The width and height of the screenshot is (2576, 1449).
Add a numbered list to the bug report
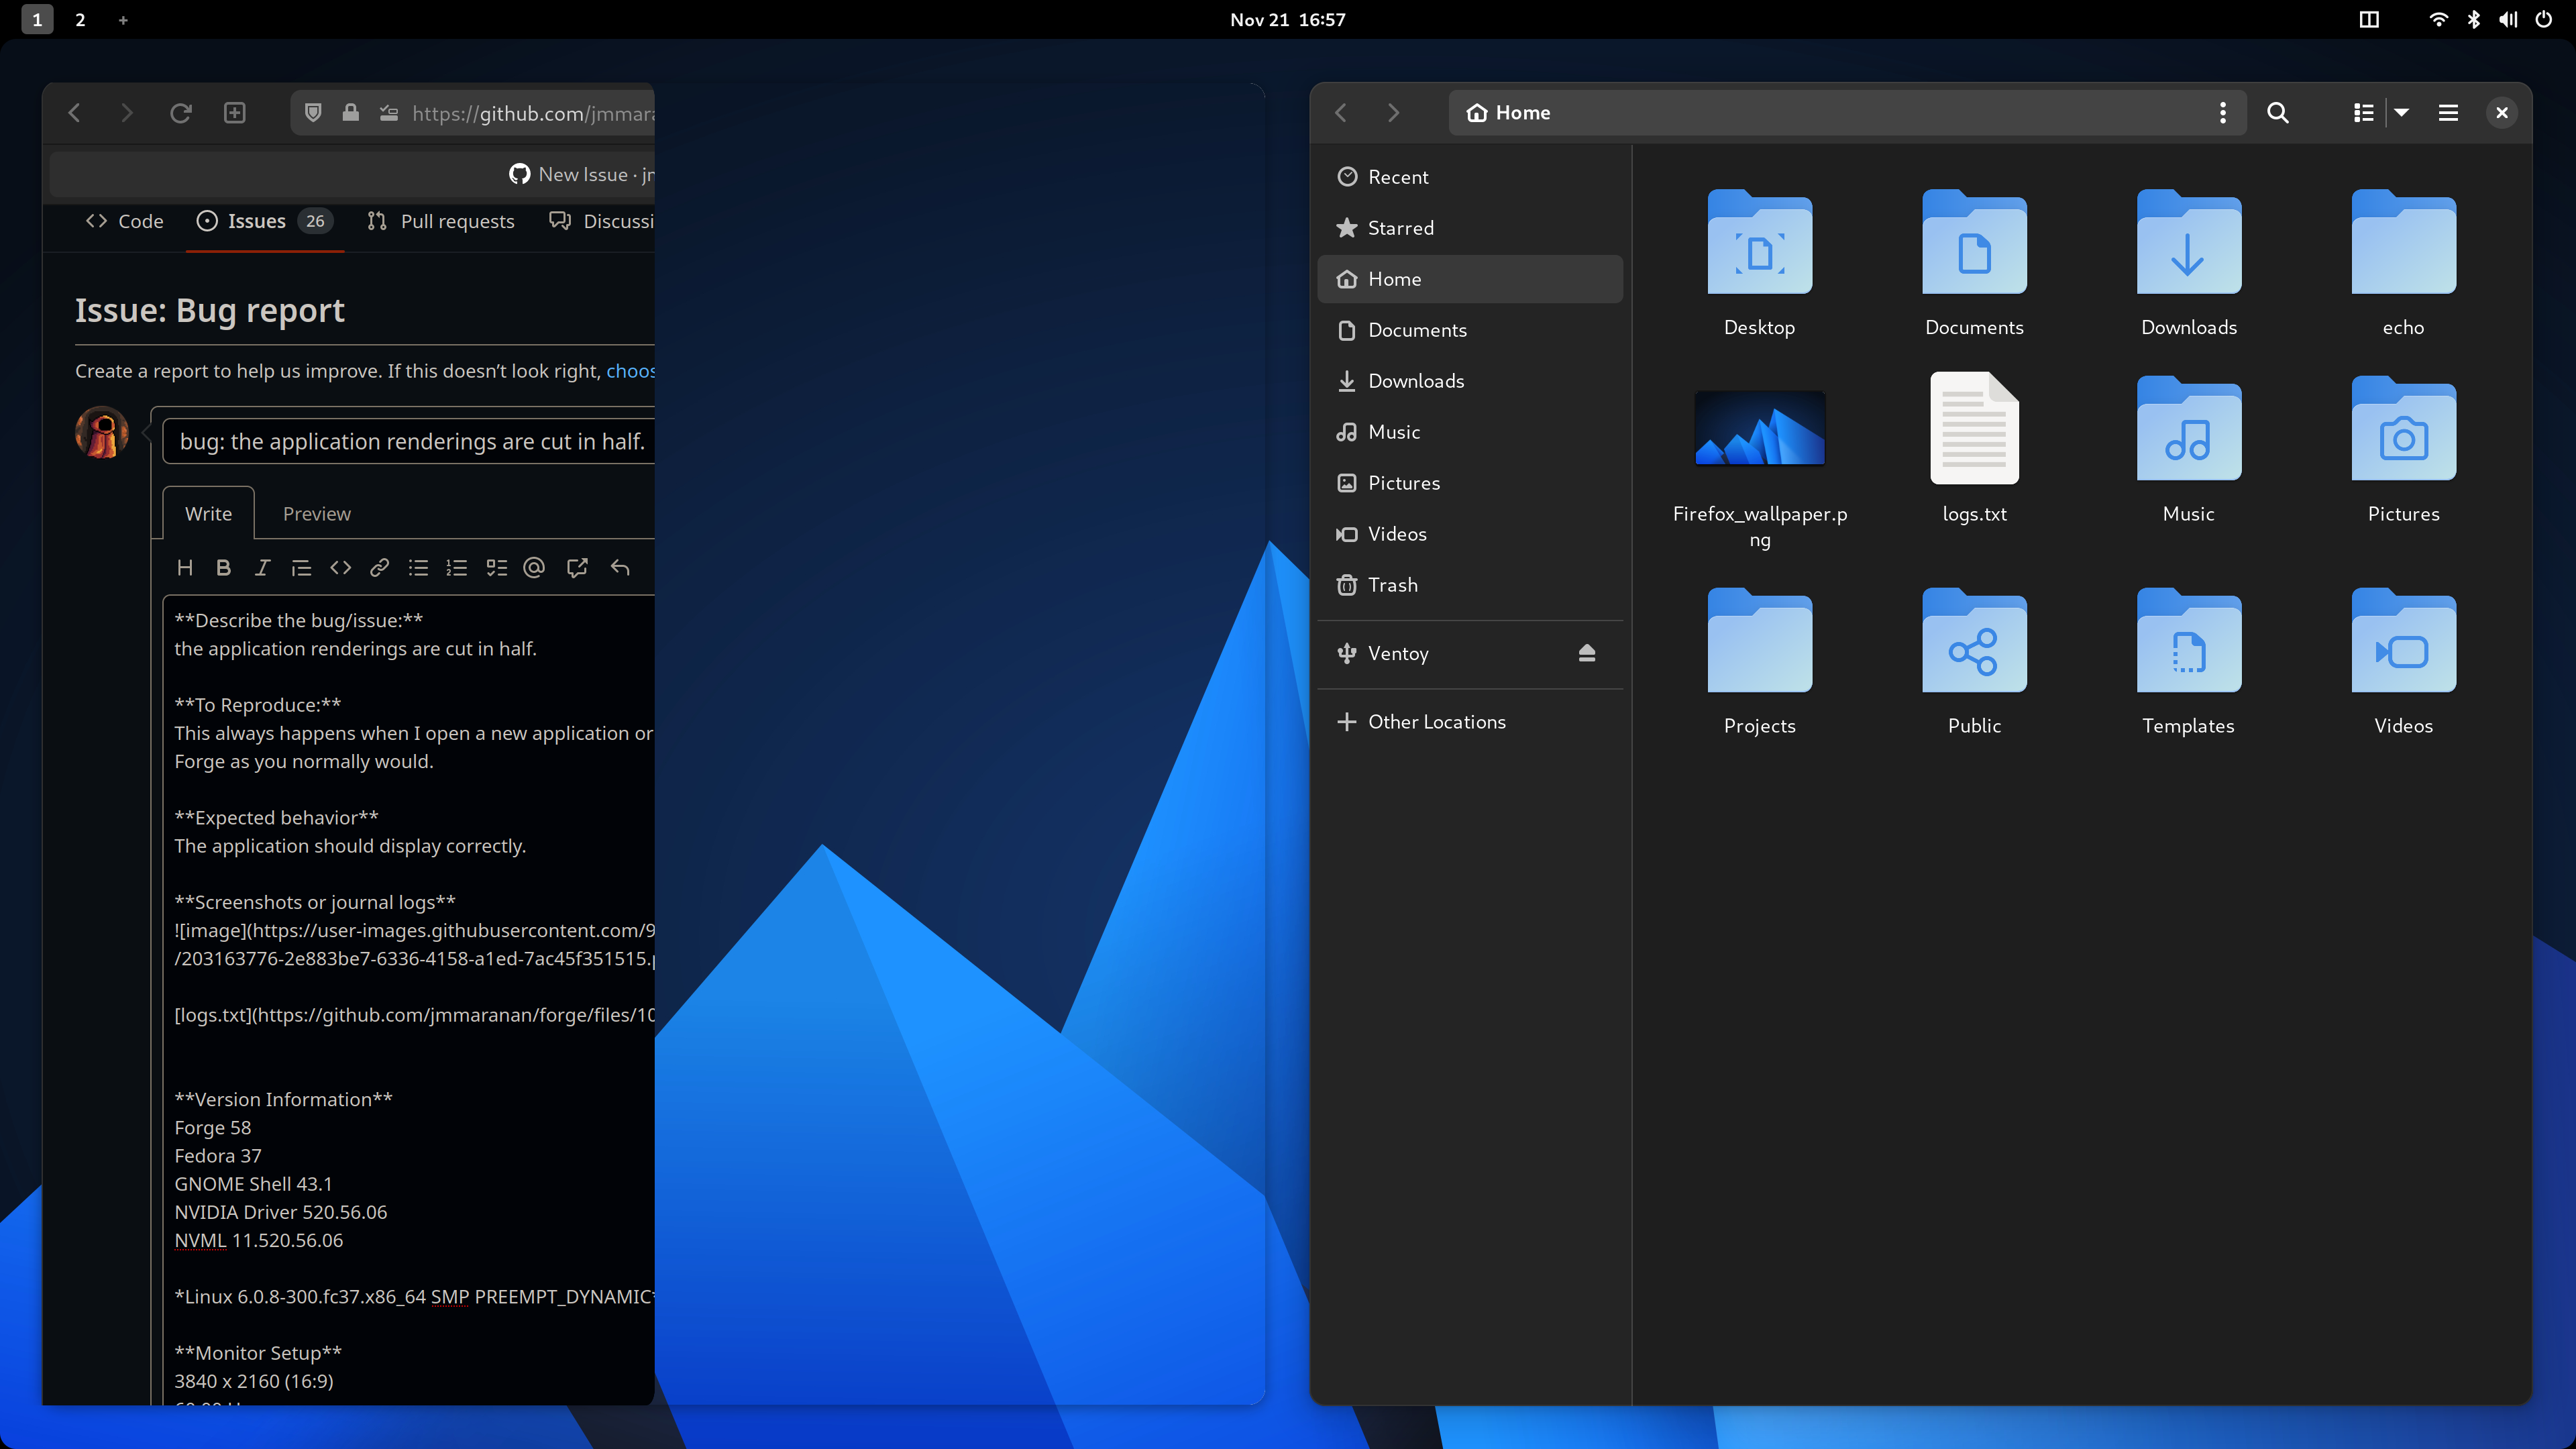pos(457,567)
